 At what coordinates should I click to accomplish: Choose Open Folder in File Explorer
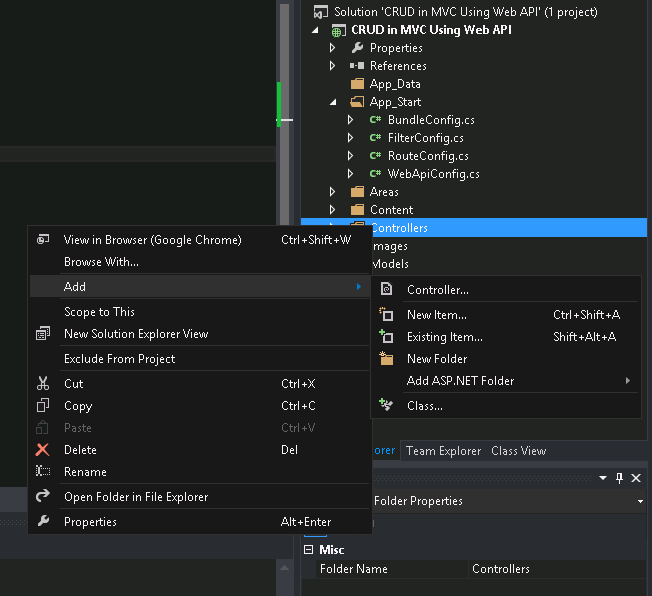(x=200, y=497)
